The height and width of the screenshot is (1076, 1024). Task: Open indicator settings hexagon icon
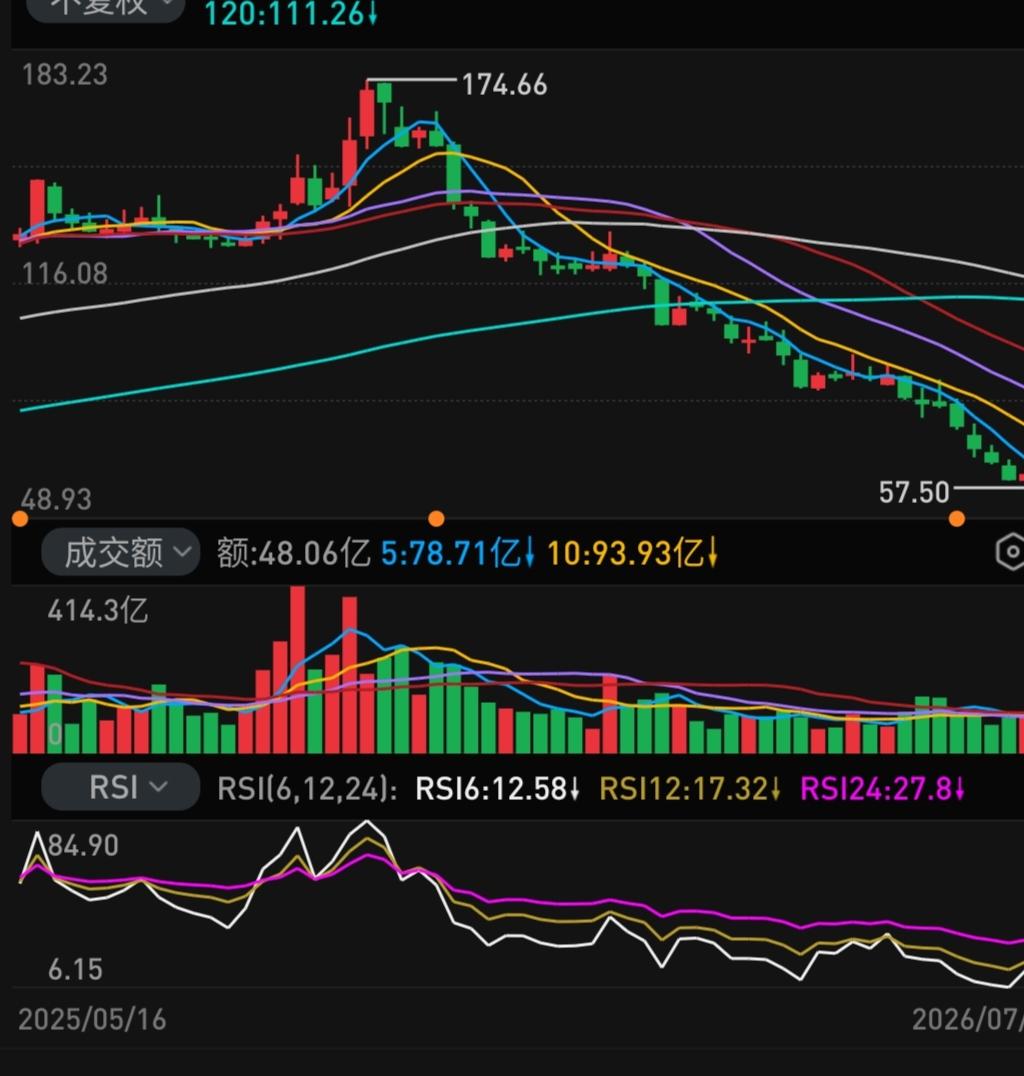tap(1010, 552)
